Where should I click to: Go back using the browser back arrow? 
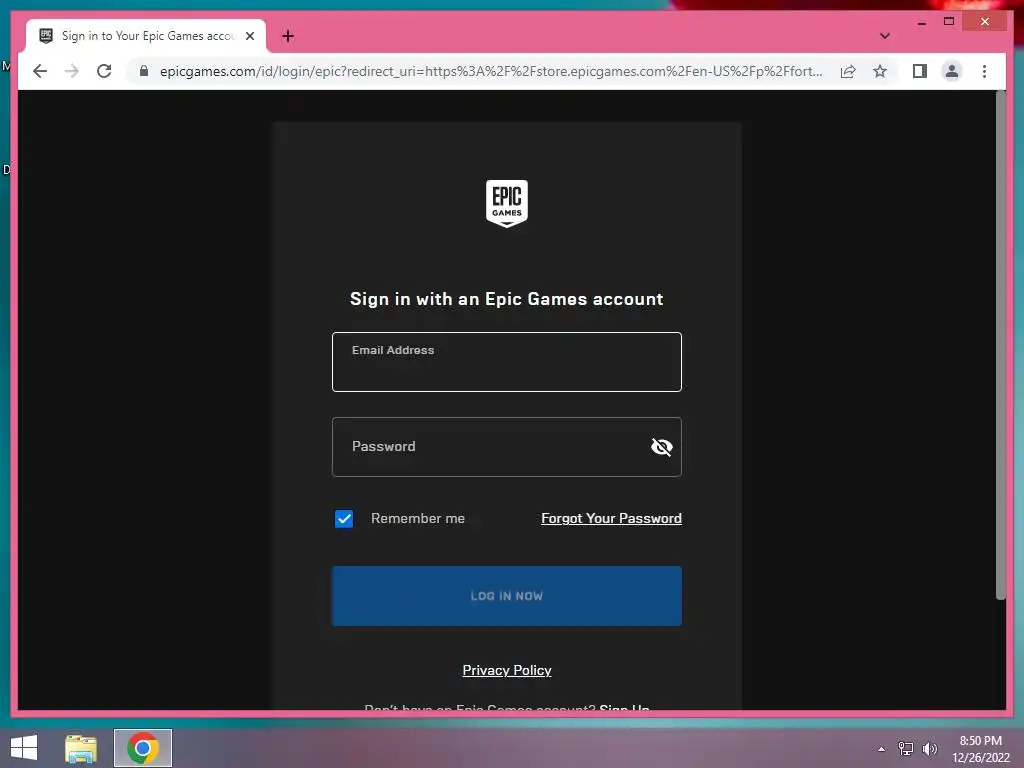[x=40, y=71]
